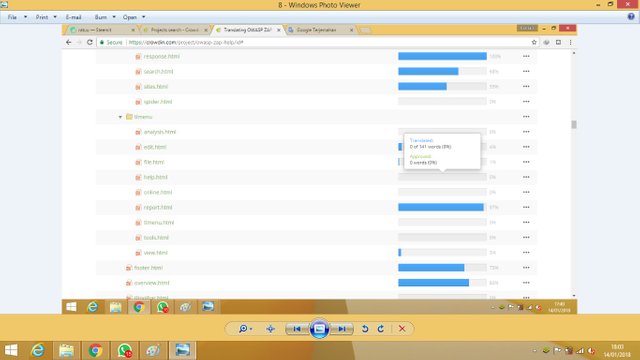Open footer.html file

(149, 268)
